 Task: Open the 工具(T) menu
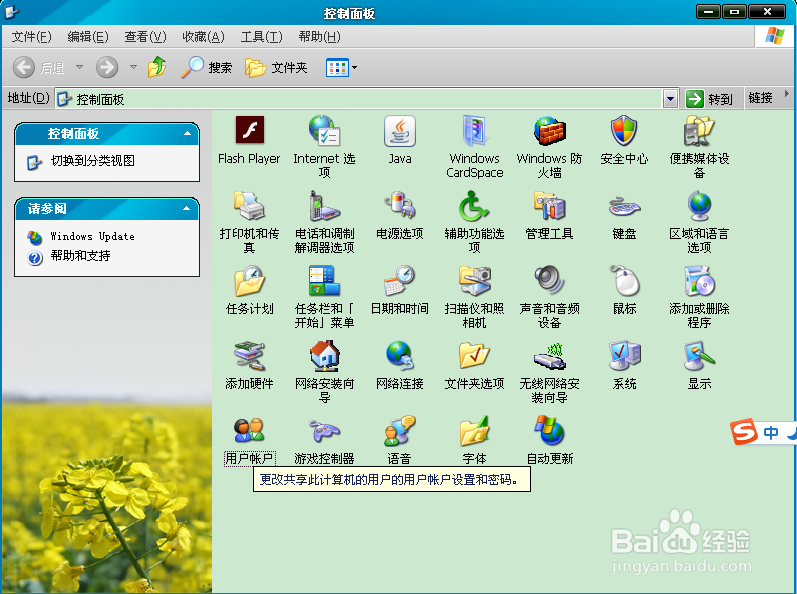click(261, 37)
